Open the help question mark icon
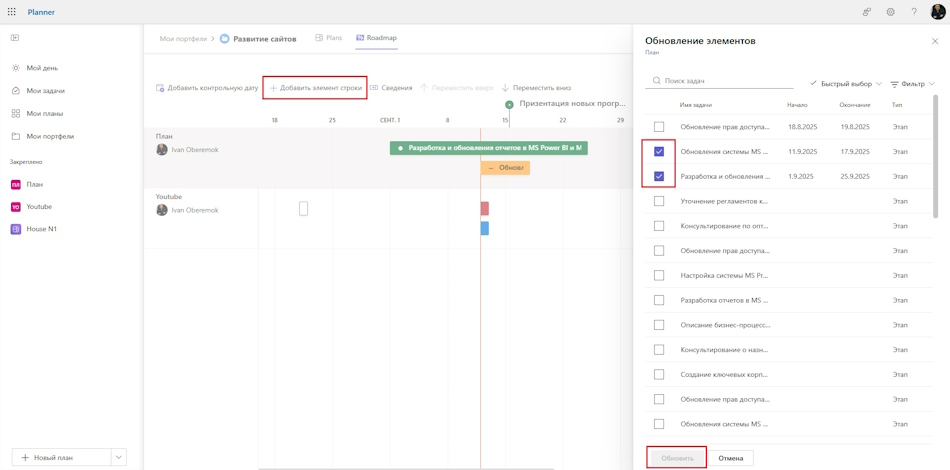This screenshot has width=950, height=470. click(914, 12)
